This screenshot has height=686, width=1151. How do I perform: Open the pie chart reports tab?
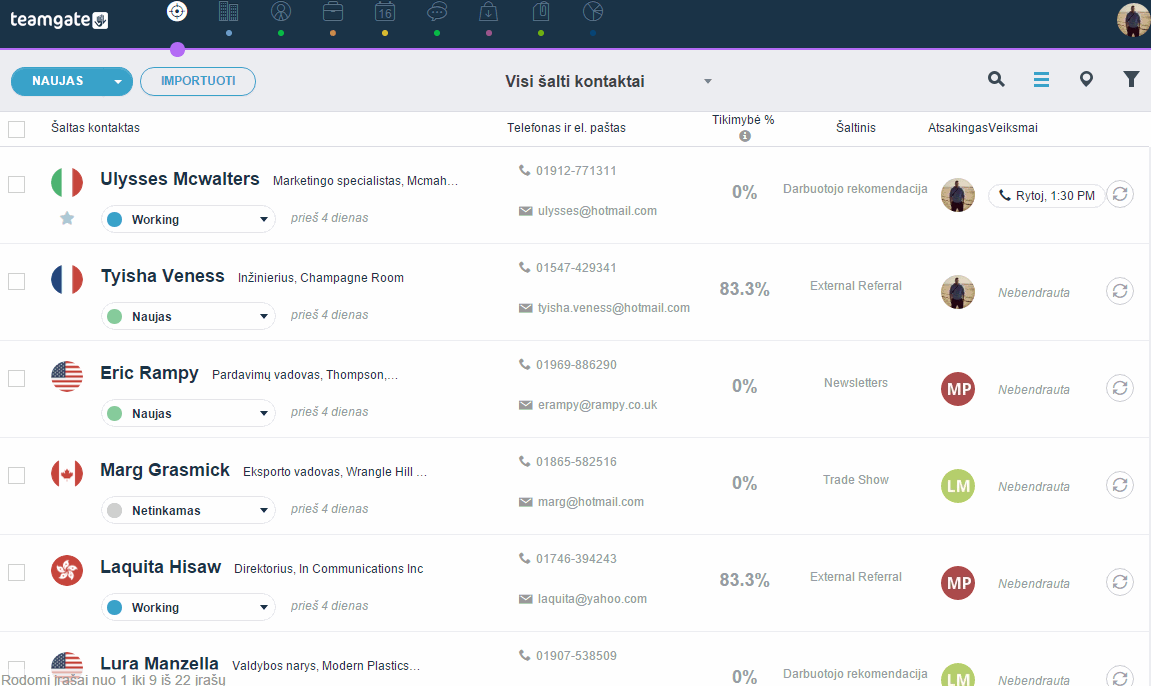pos(592,12)
